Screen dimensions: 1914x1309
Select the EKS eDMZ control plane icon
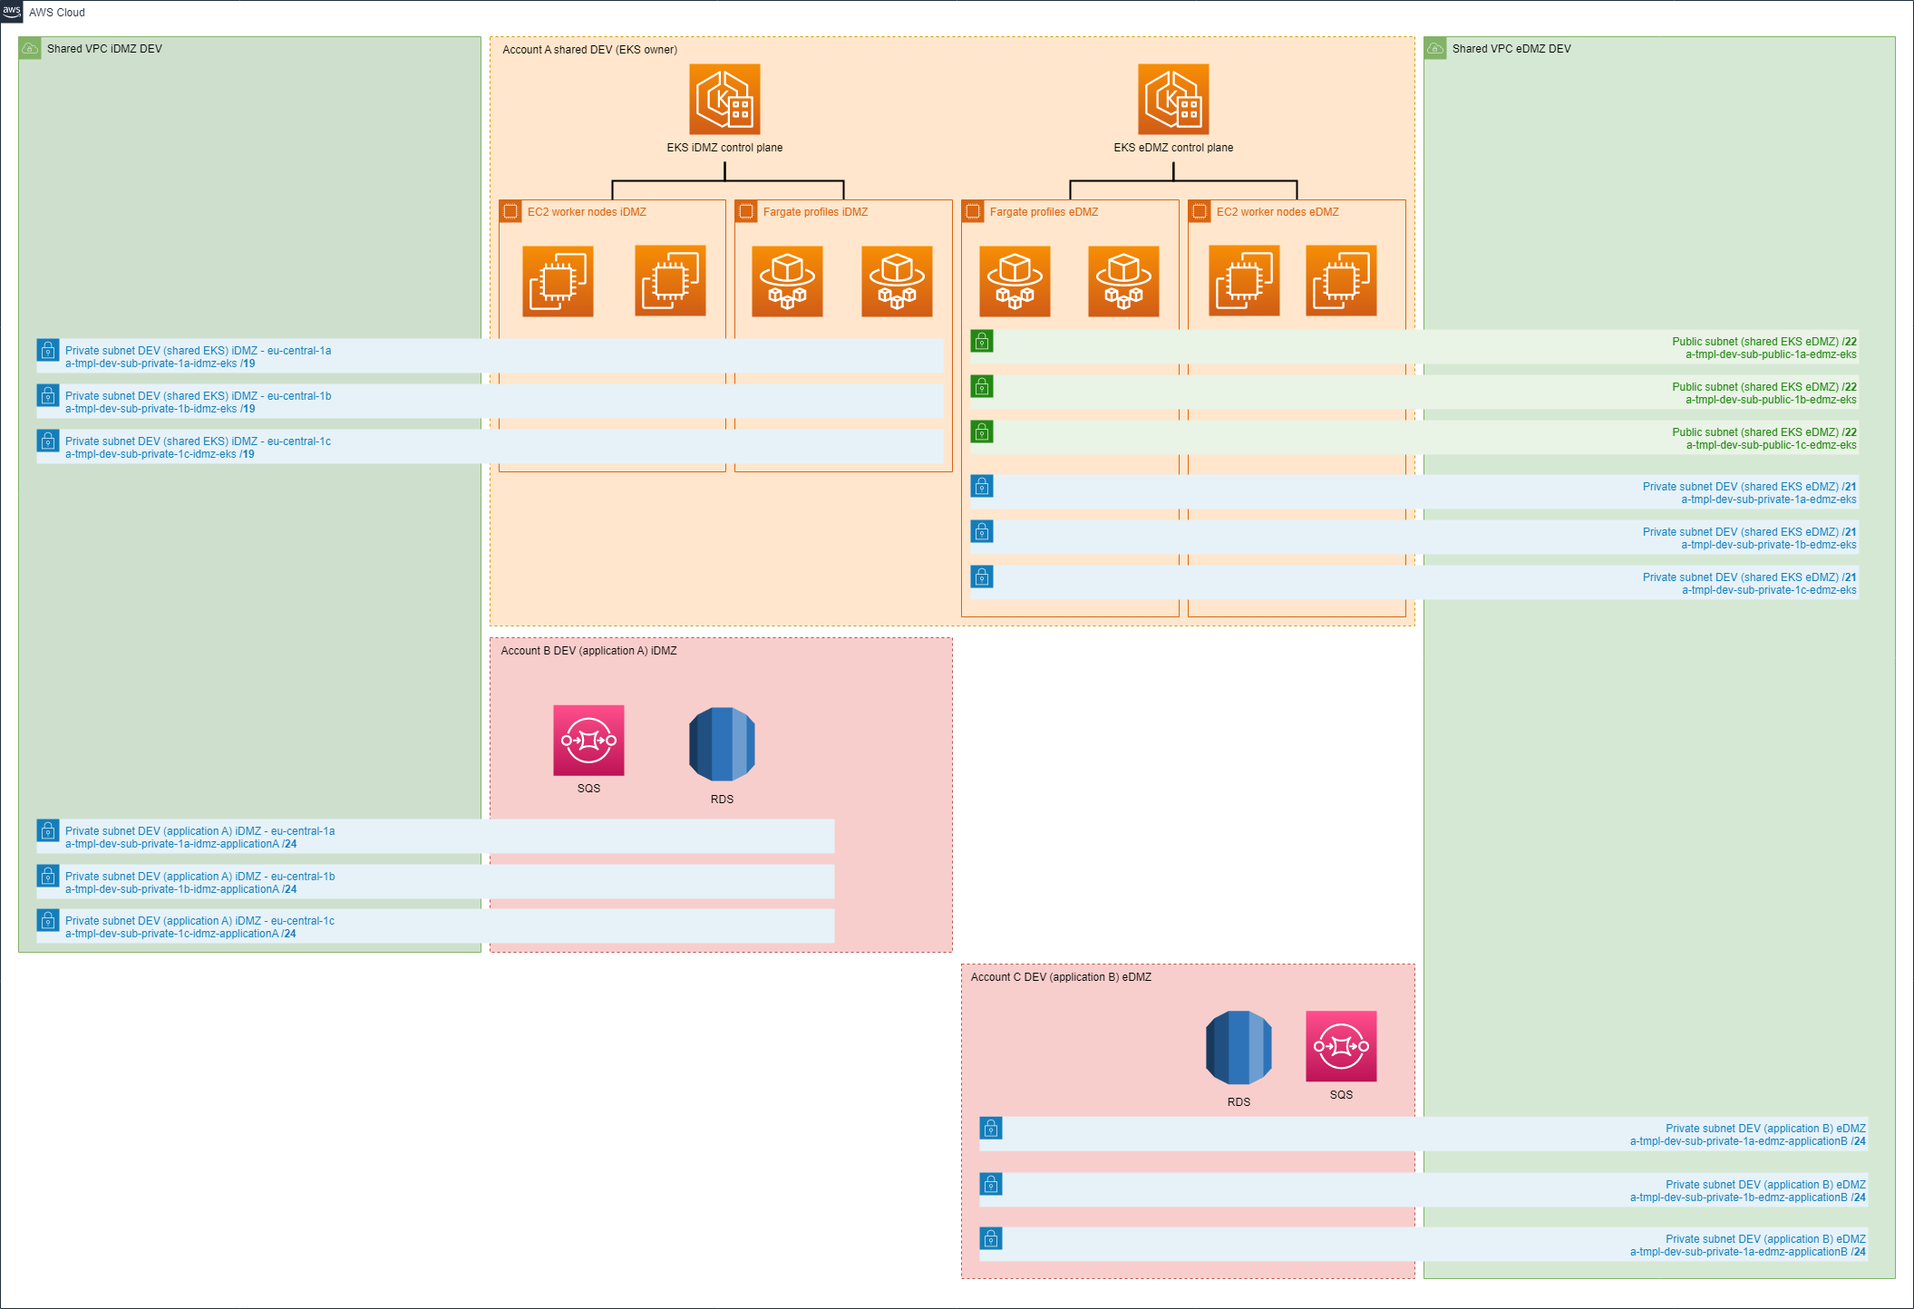pyautogui.click(x=1173, y=99)
